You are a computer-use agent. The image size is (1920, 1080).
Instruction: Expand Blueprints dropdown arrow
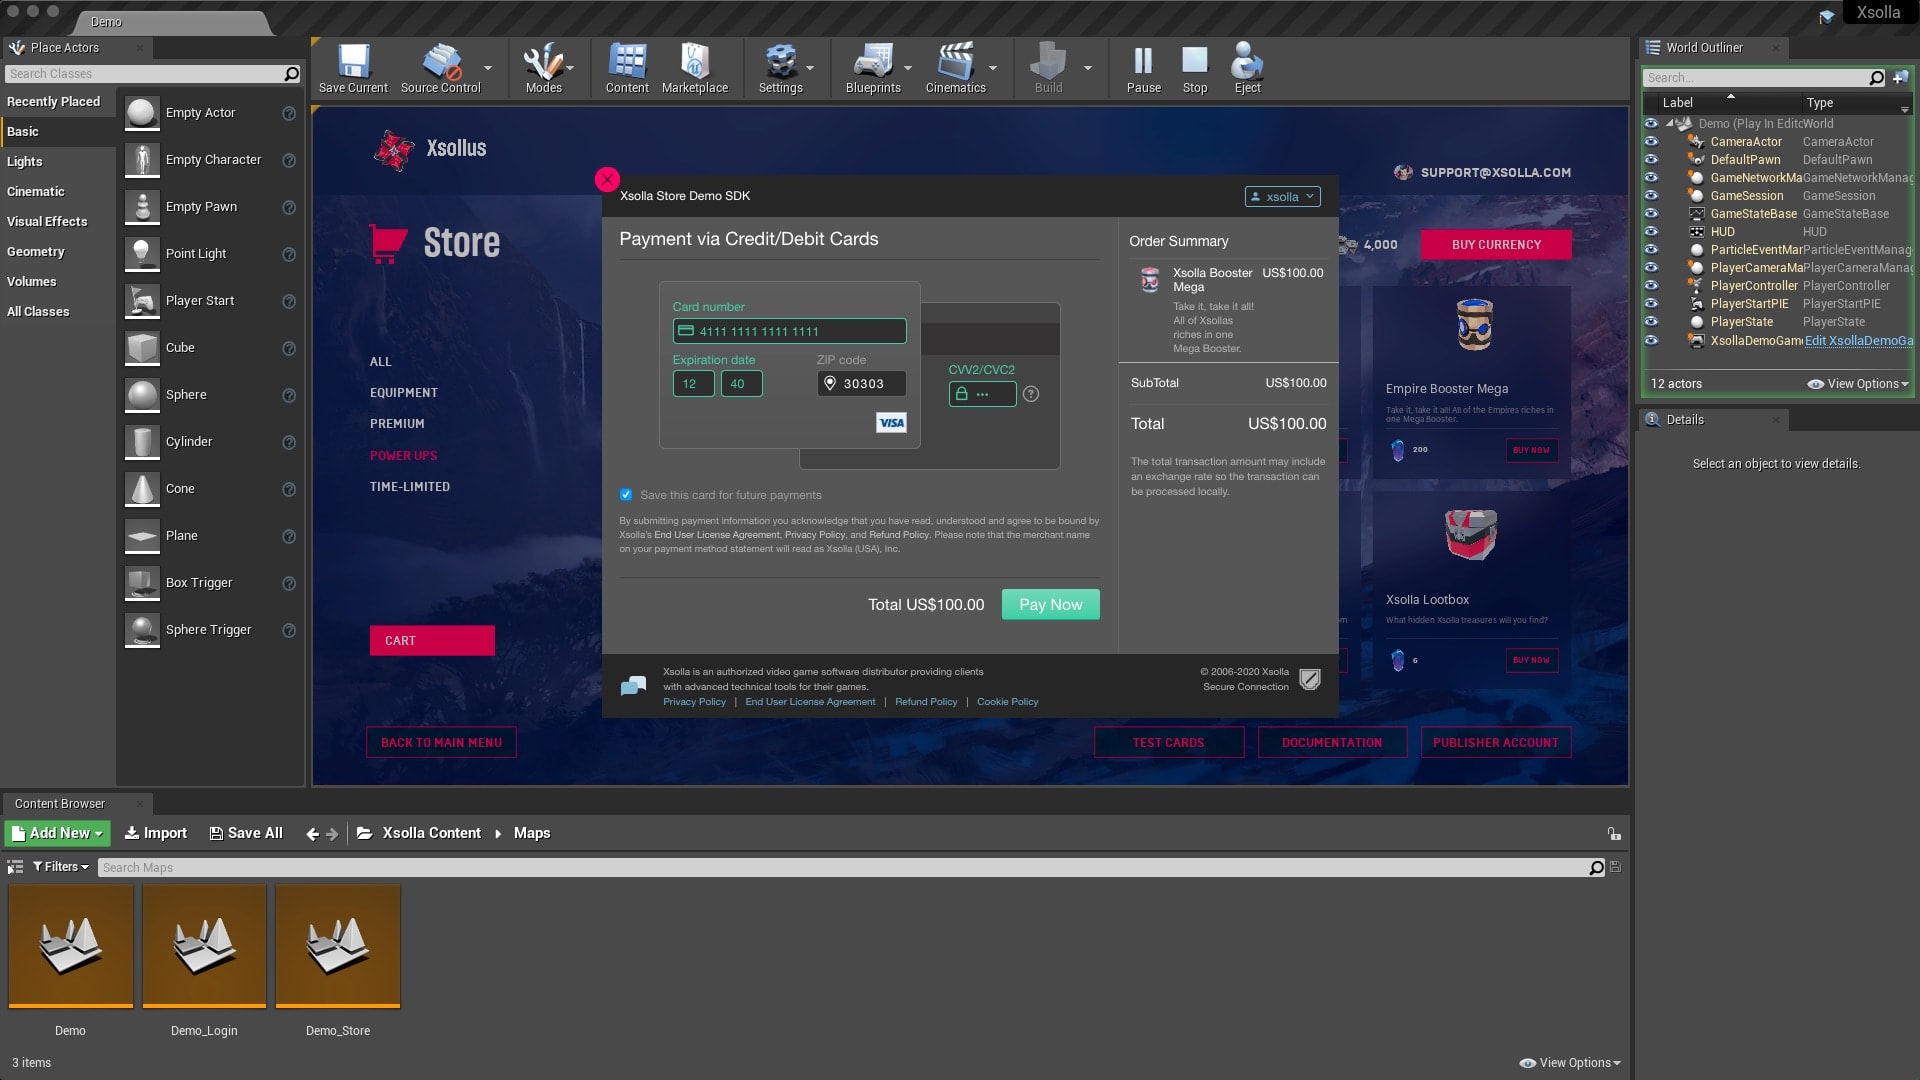coord(908,68)
